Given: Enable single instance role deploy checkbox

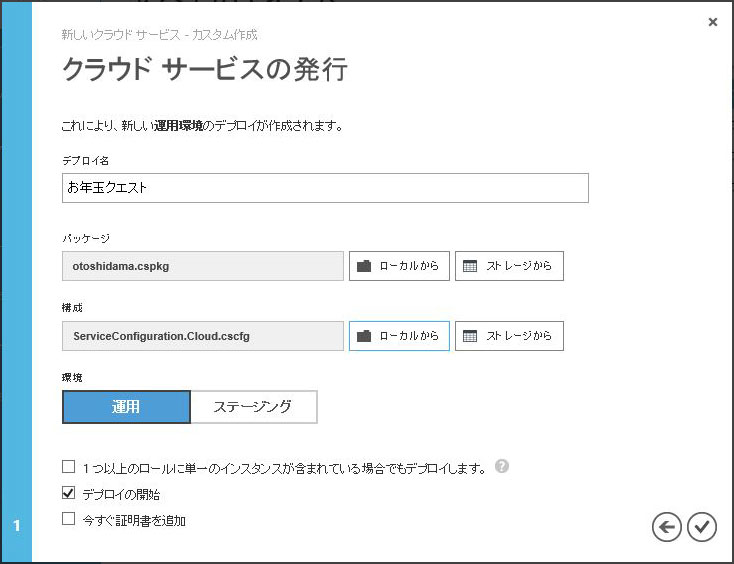Looking at the screenshot, I should pos(68,467).
